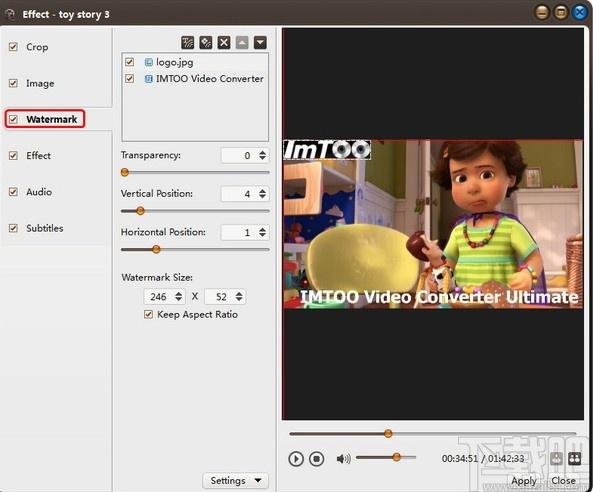Open the Crop tab
The width and height of the screenshot is (593, 492).
coord(37,47)
